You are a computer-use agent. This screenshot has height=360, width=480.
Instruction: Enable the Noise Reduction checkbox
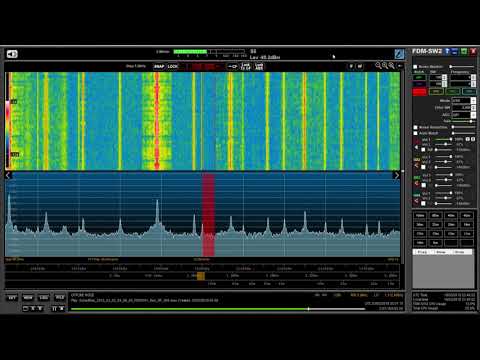pyautogui.click(x=415, y=127)
